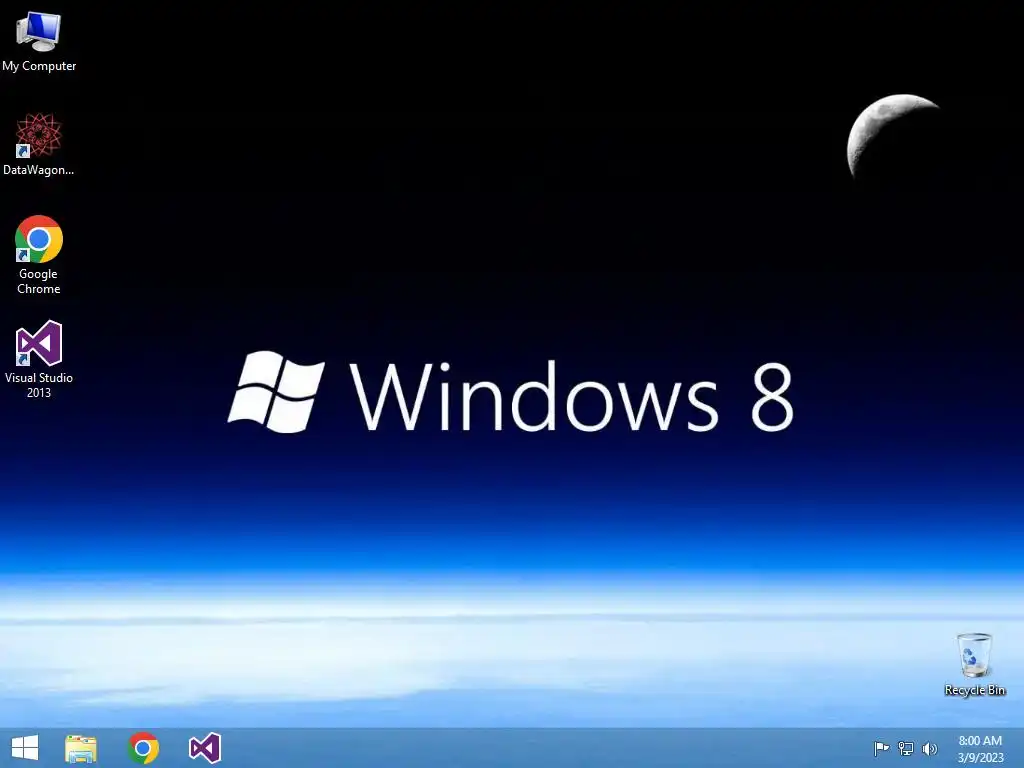Screen dimensions: 1024x768
Task: Click the Google Chrome label text
Action: pos(39,281)
